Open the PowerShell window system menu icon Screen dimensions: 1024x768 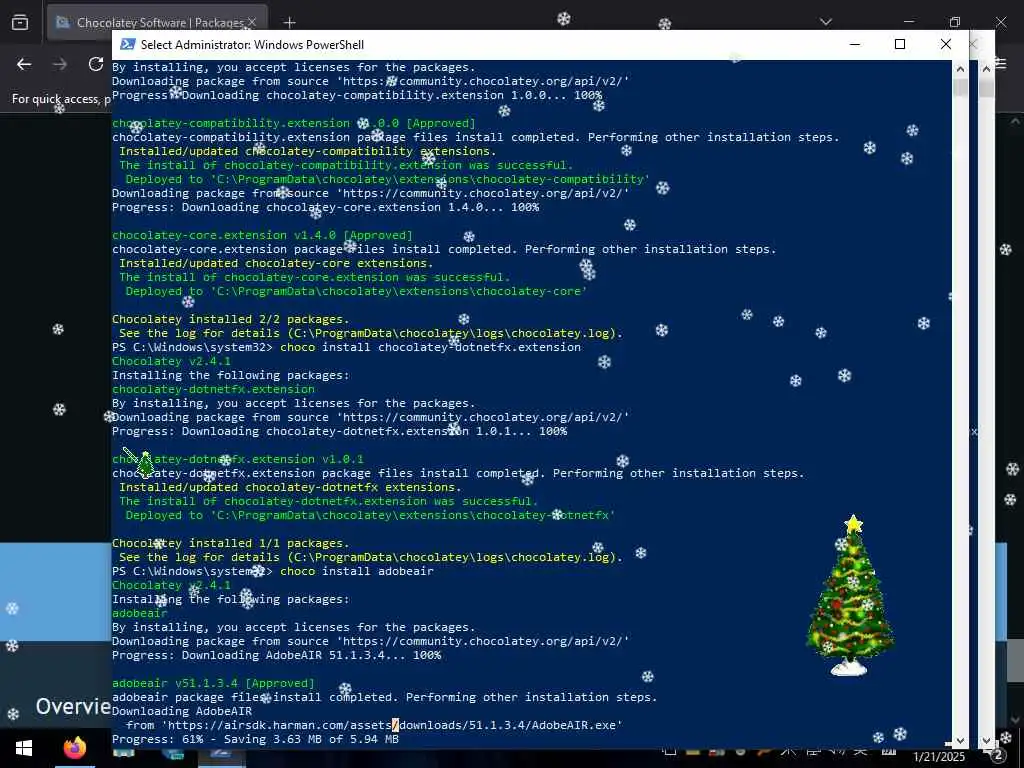click(x=128, y=44)
